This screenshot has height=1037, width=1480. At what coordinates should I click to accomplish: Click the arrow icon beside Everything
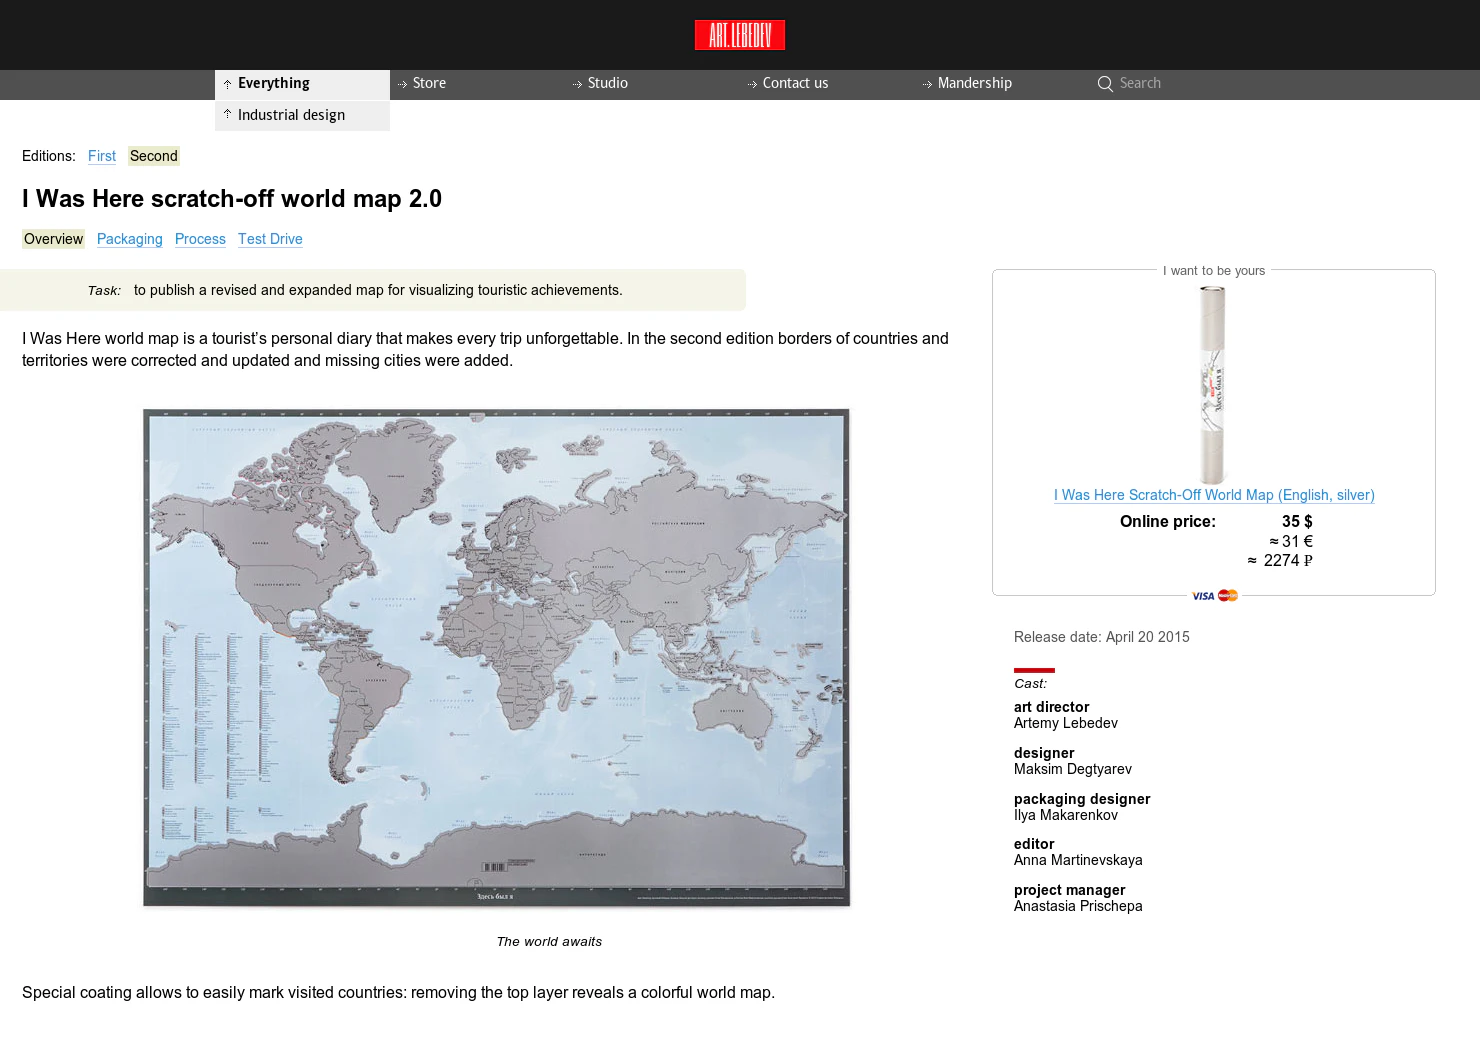click(228, 84)
